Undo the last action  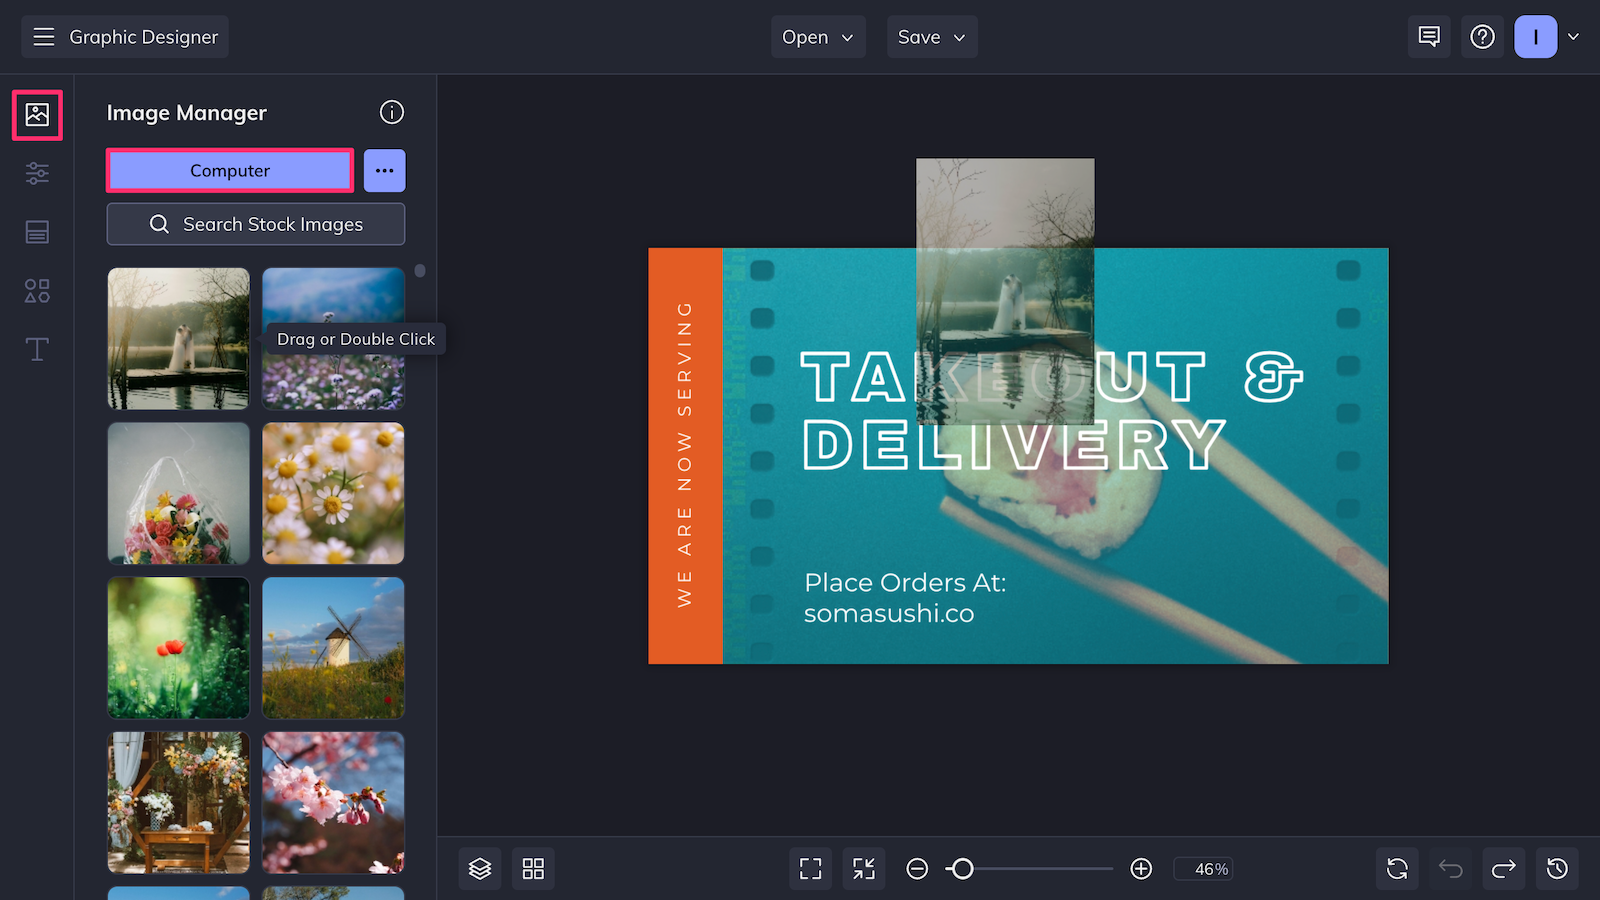[1449, 868]
